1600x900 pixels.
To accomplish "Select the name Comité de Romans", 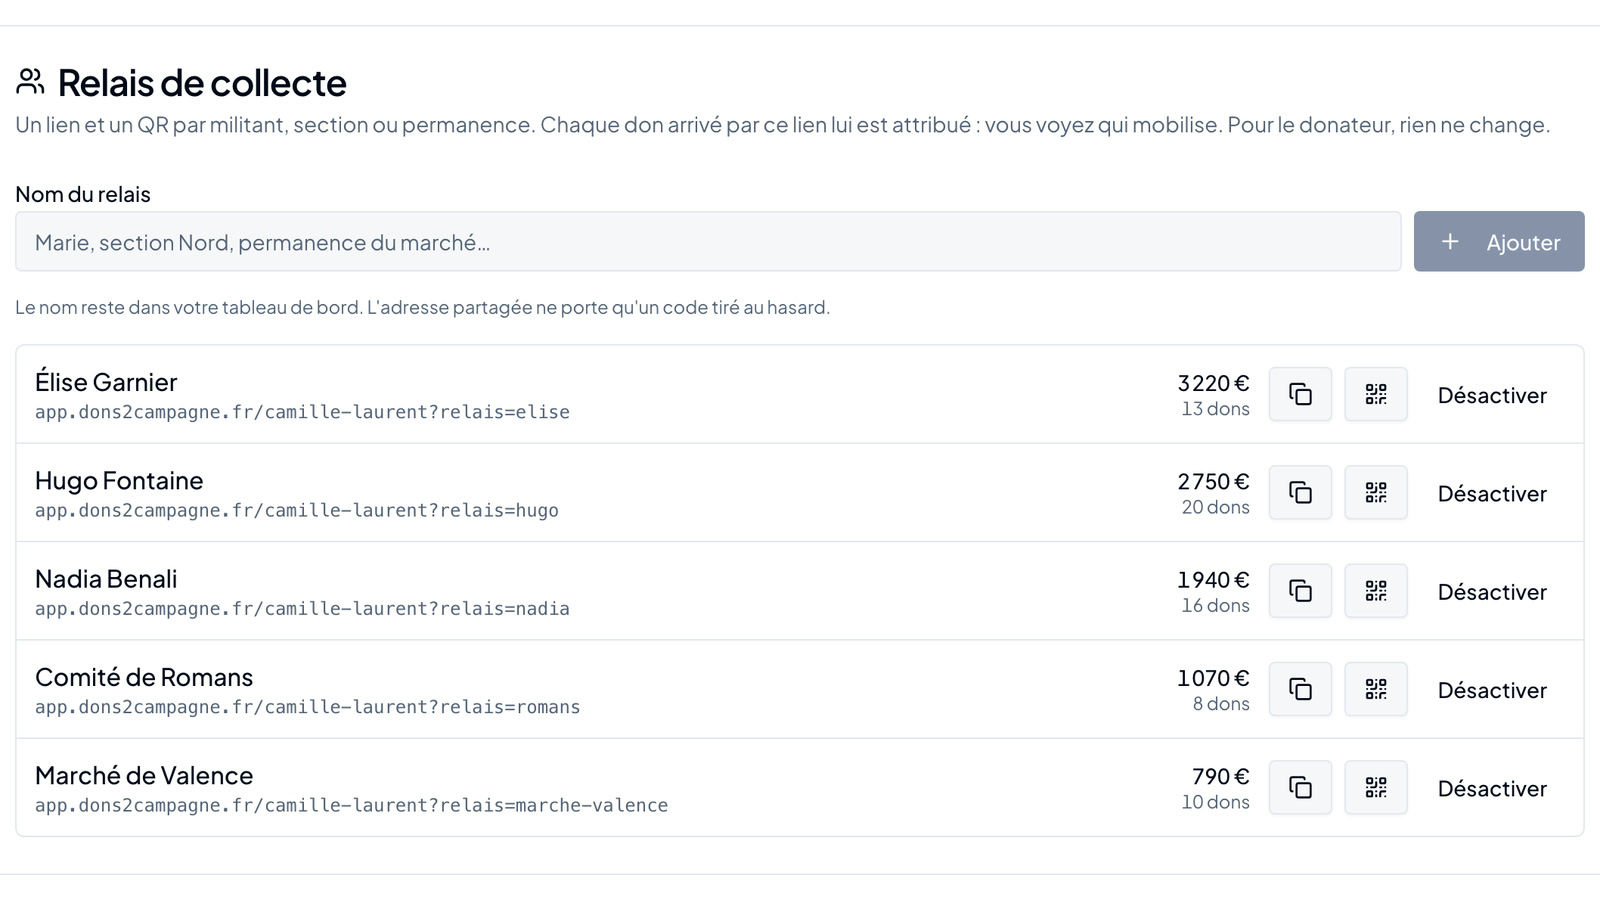I will point(144,677).
